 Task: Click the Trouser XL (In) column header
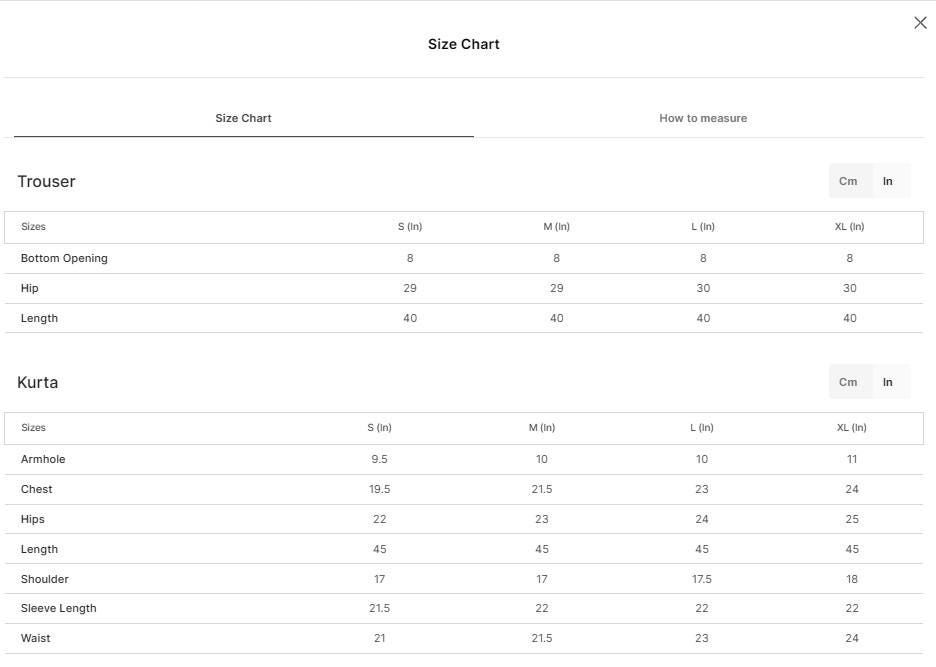click(x=849, y=227)
